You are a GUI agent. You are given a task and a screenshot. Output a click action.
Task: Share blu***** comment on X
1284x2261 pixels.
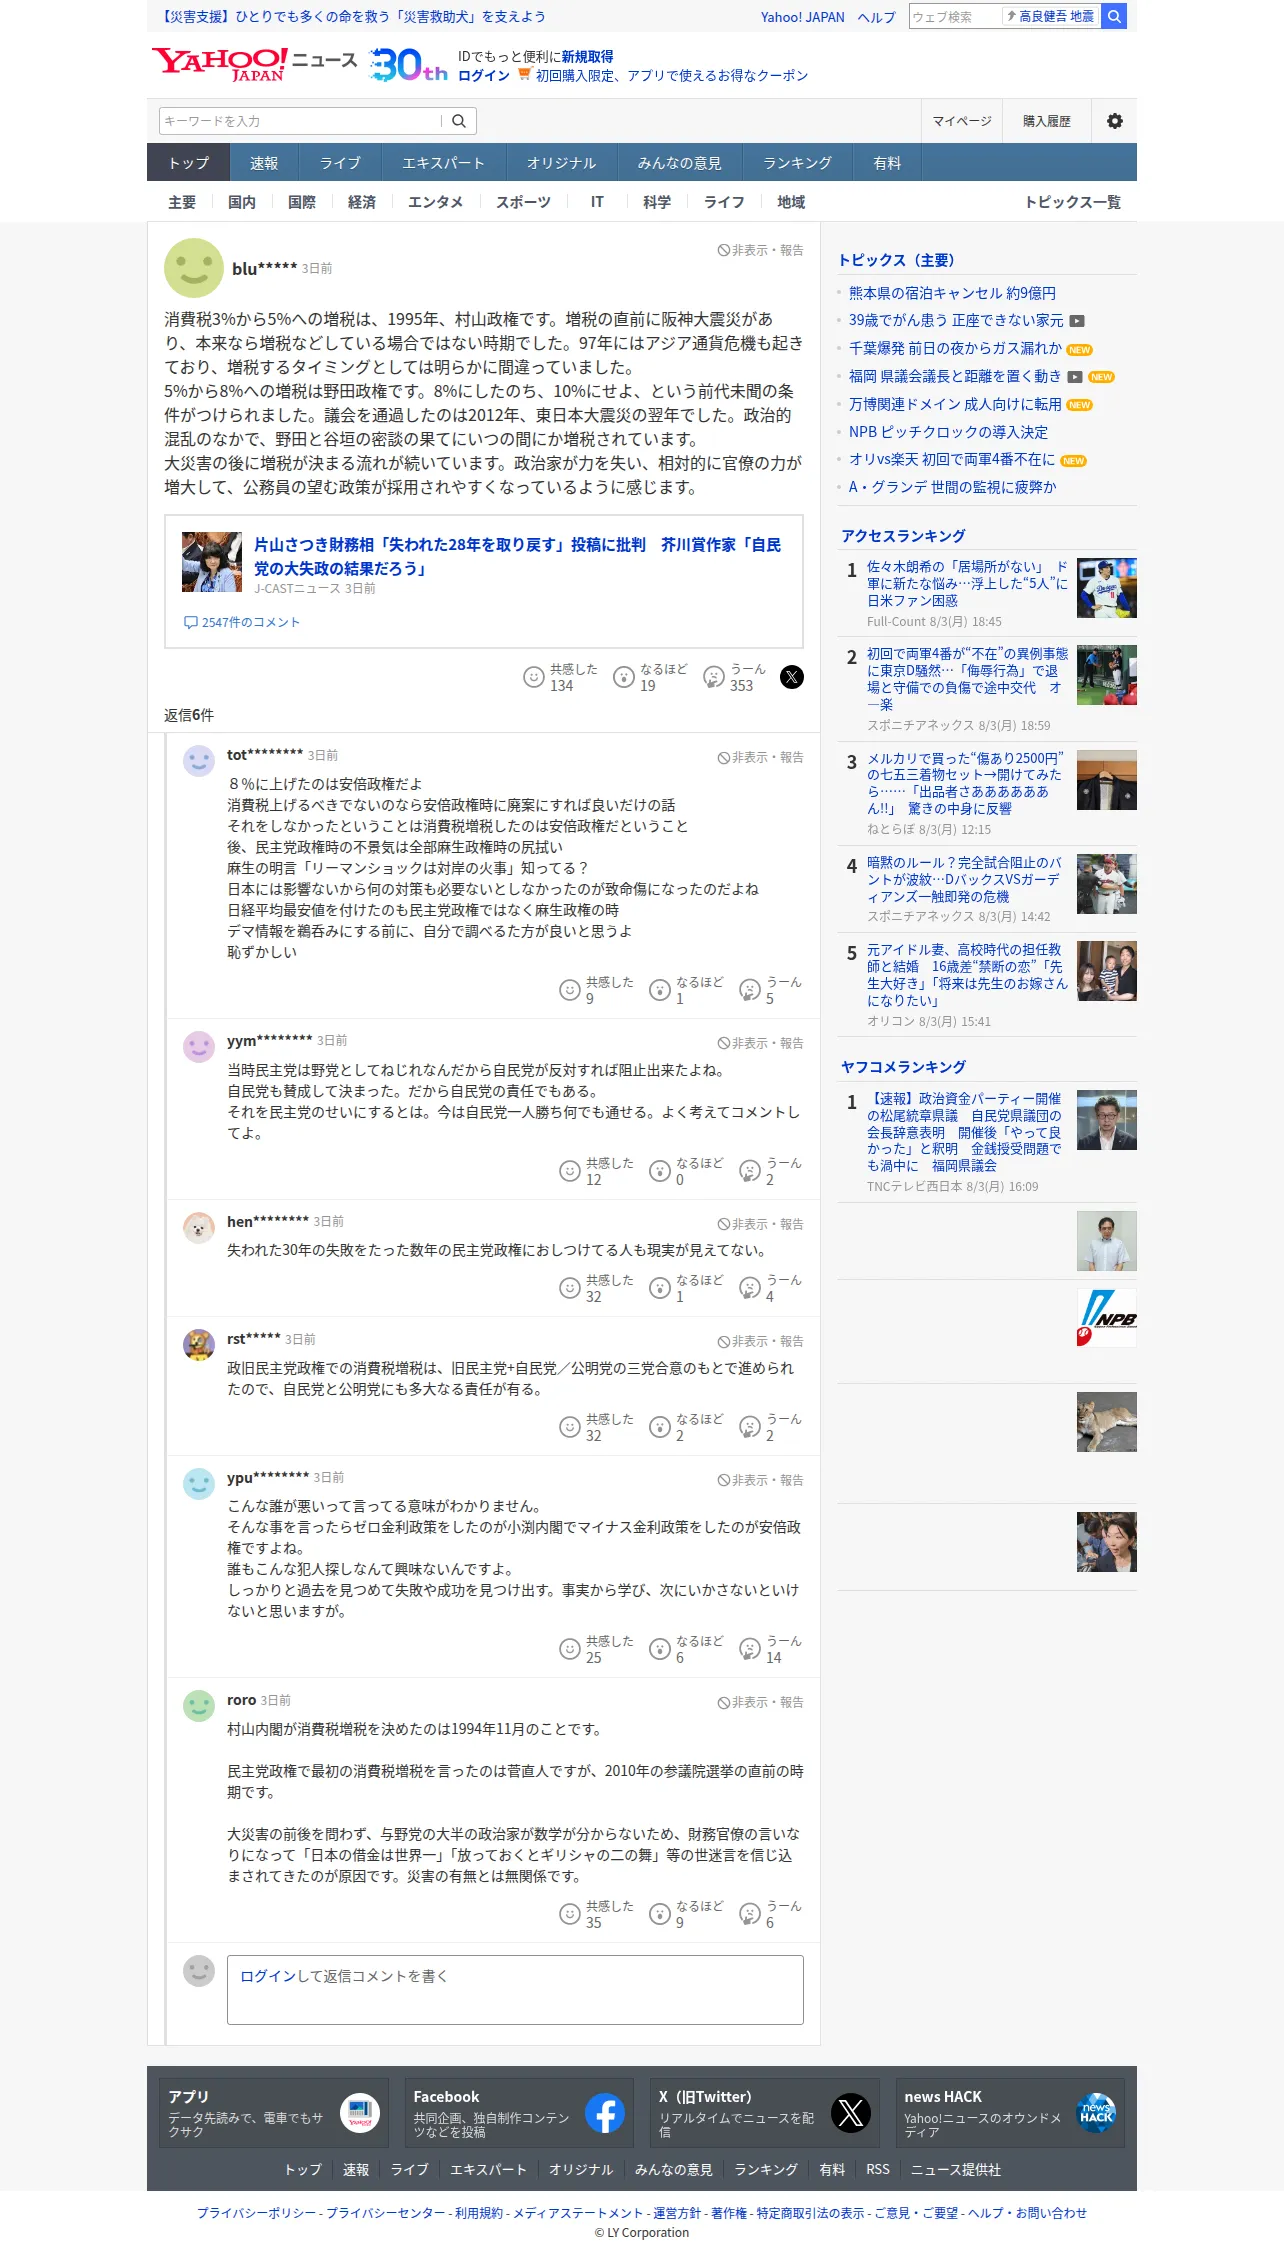tap(791, 677)
